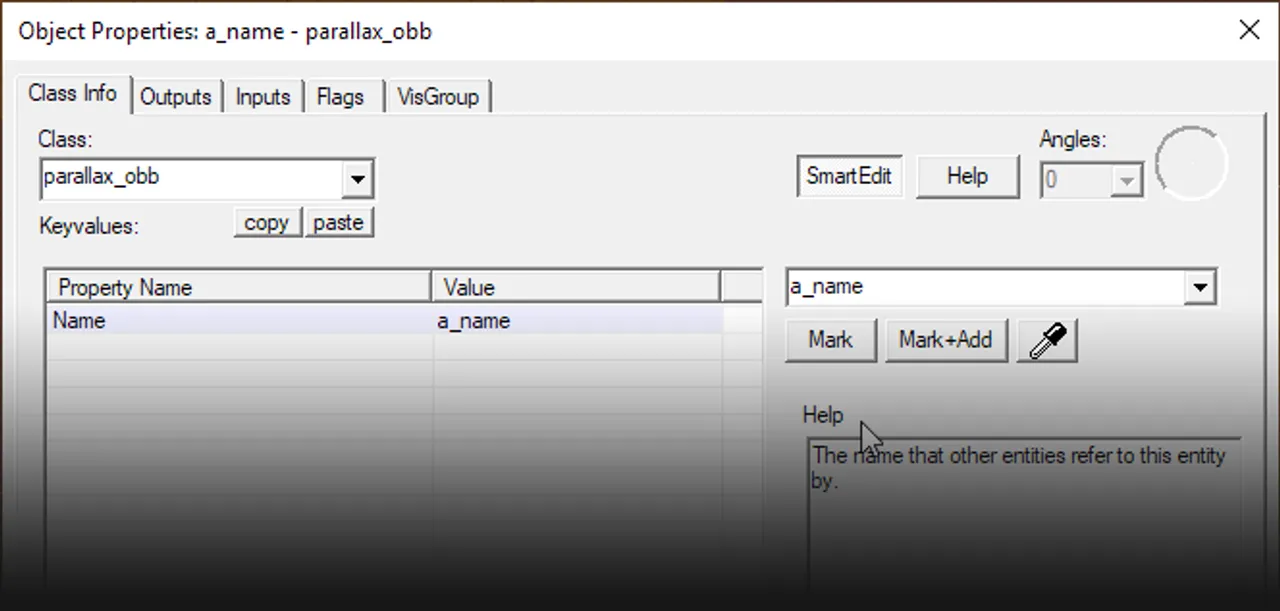Expand the a_name value dropdown arrow
The height and width of the screenshot is (611, 1280).
click(1200, 288)
